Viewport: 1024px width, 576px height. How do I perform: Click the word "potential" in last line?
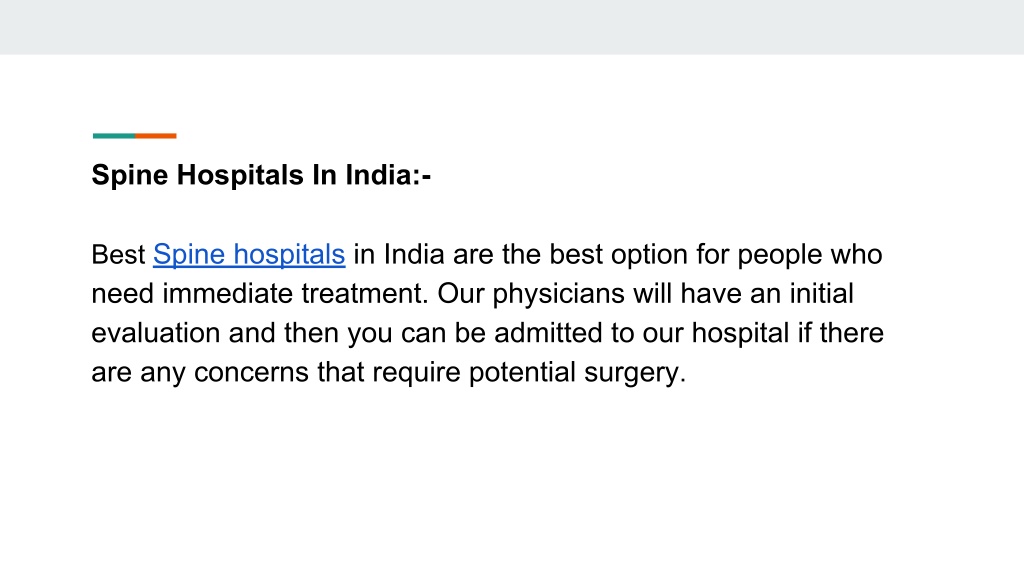pyautogui.click(x=522, y=372)
